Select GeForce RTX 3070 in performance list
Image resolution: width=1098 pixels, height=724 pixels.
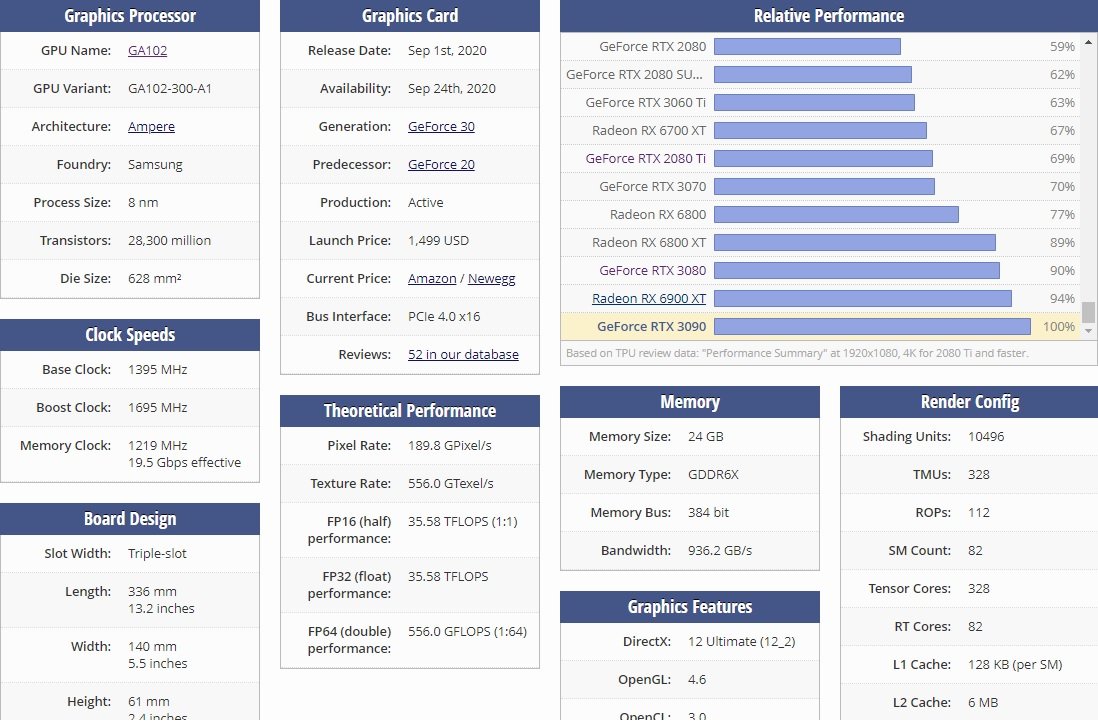point(653,186)
